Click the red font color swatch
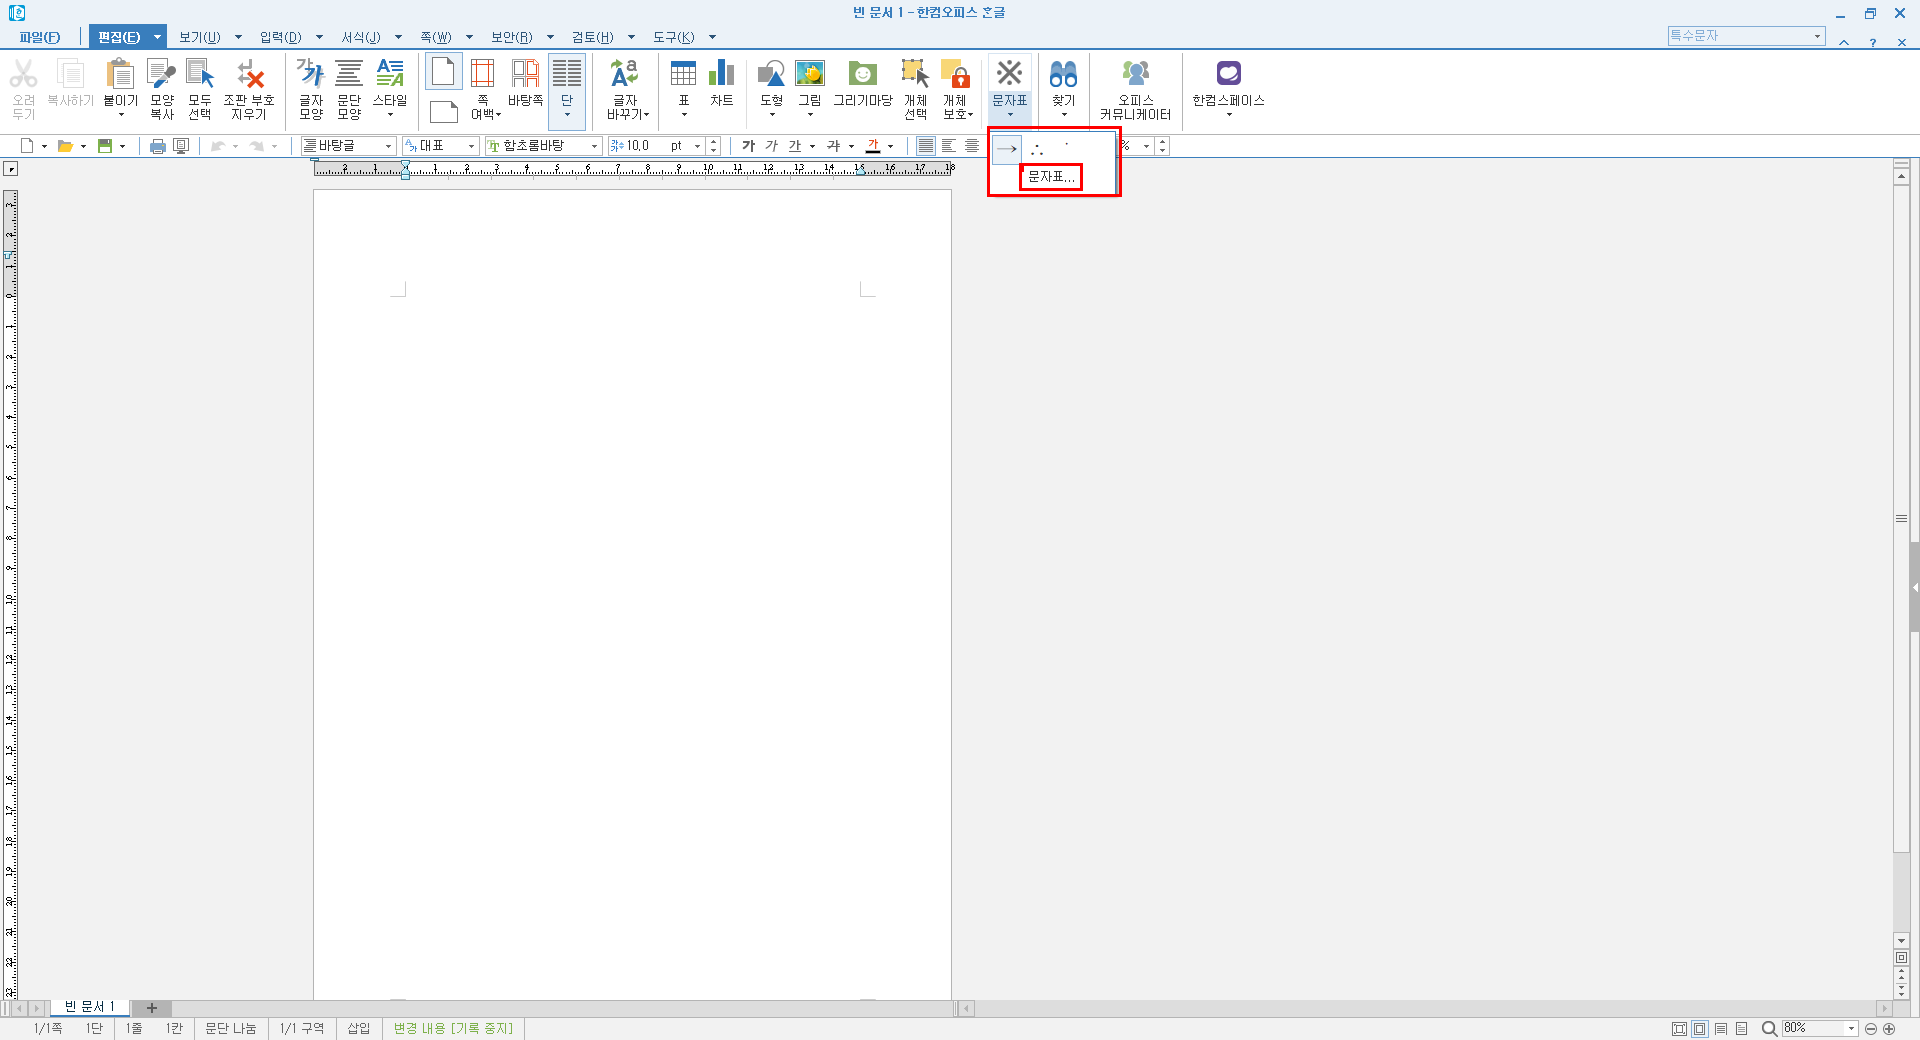Viewport: 1920px width, 1040px height. coord(873,146)
